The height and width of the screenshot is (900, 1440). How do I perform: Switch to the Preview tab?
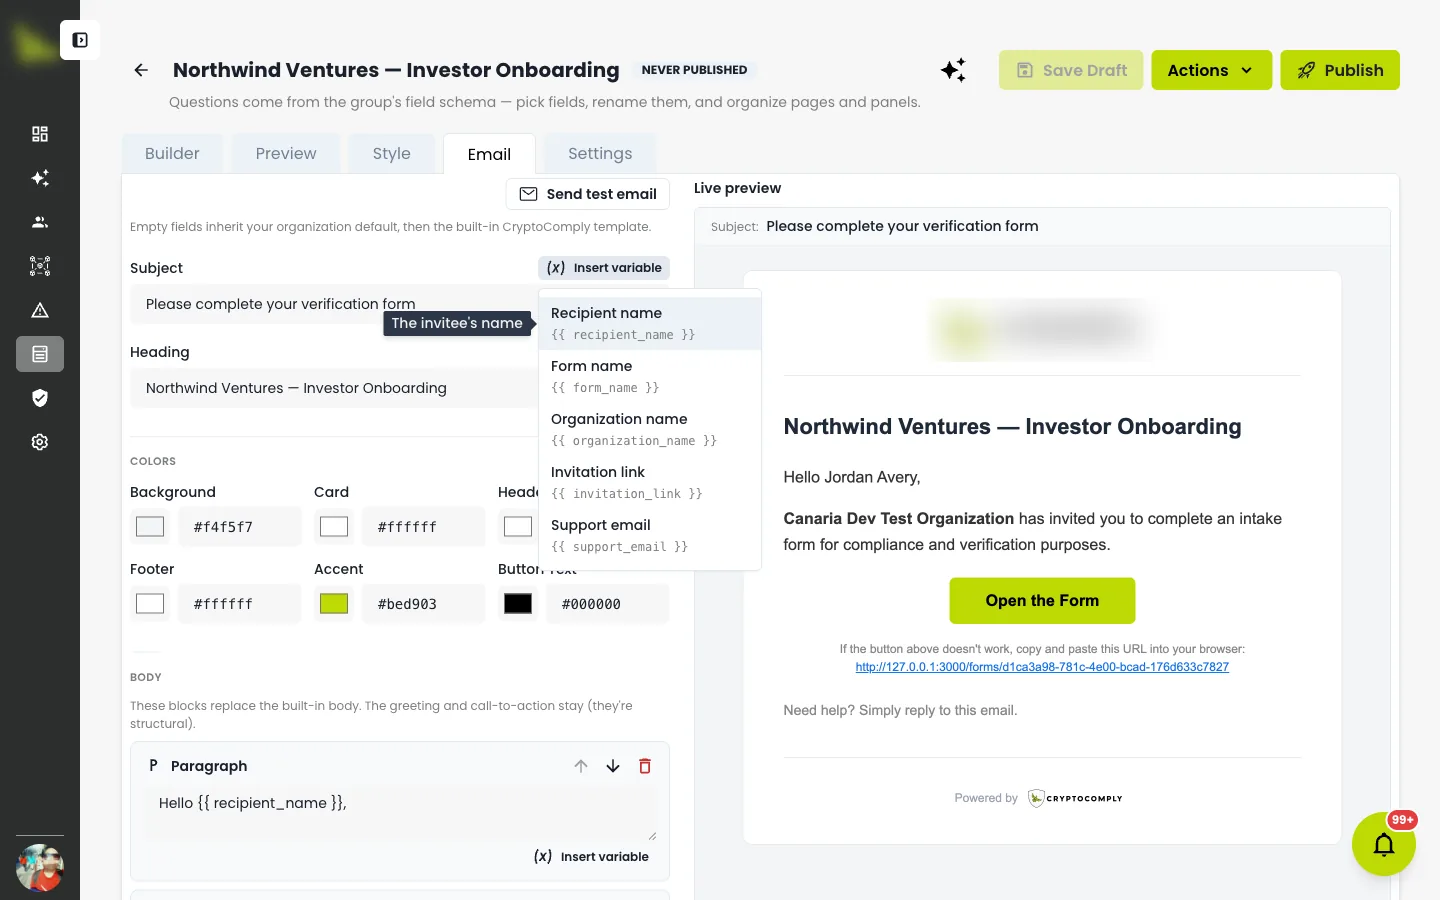[x=286, y=153]
